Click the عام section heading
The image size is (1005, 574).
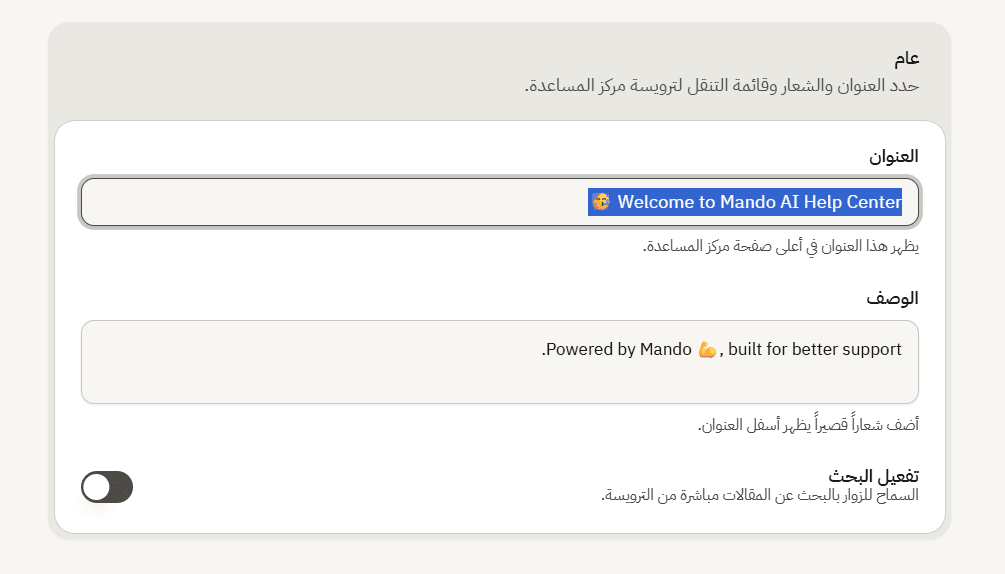point(907,58)
